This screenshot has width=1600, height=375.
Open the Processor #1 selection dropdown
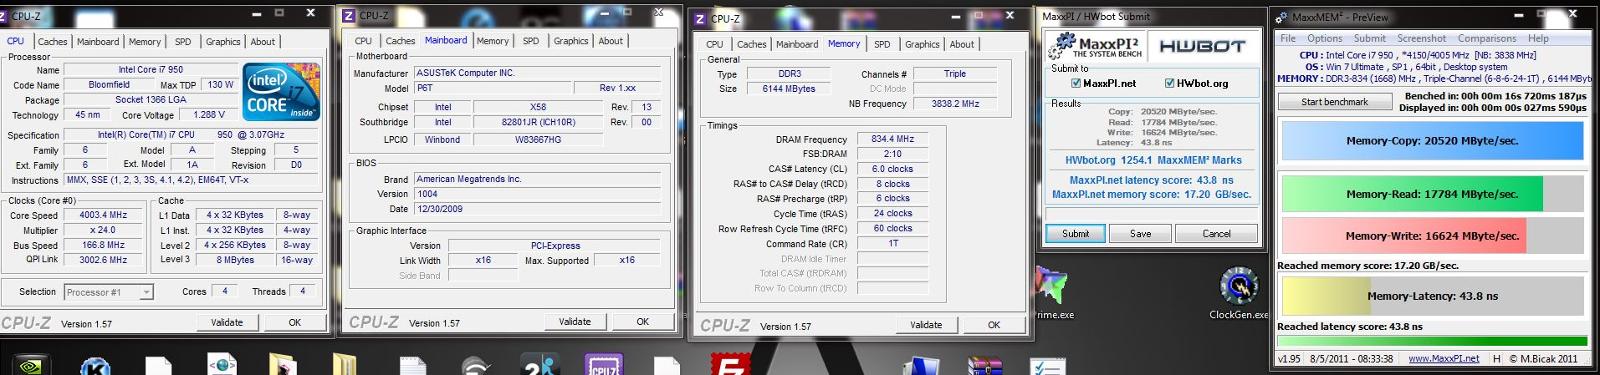pyautogui.click(x=109, y=292)
